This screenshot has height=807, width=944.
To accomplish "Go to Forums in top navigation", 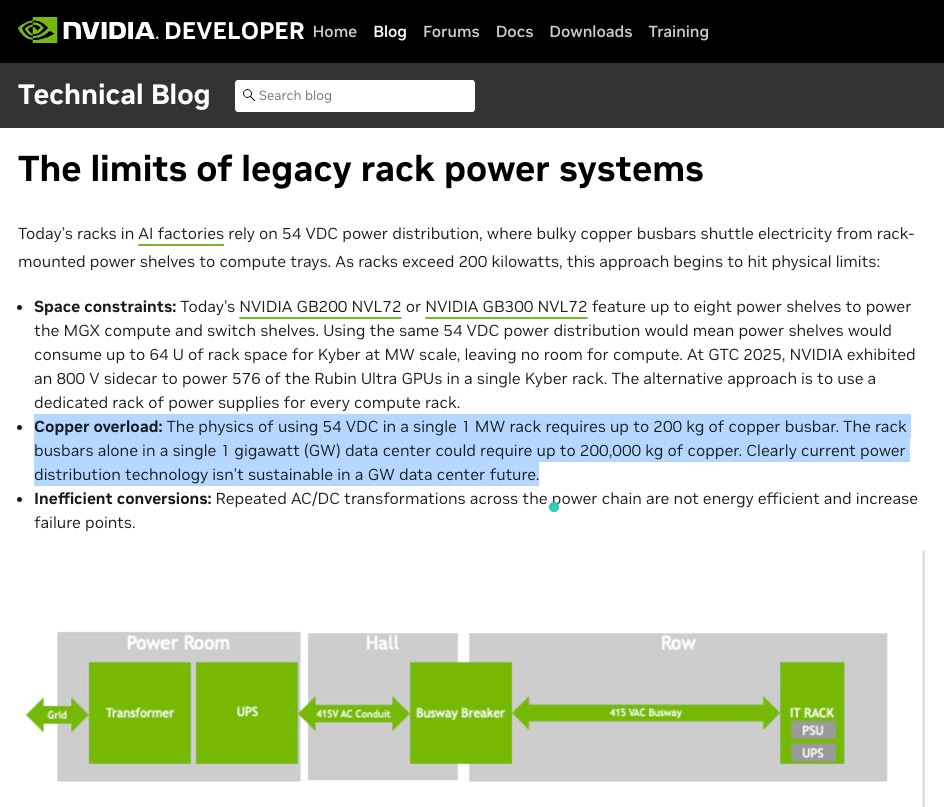I will click(x=451, y=31).
